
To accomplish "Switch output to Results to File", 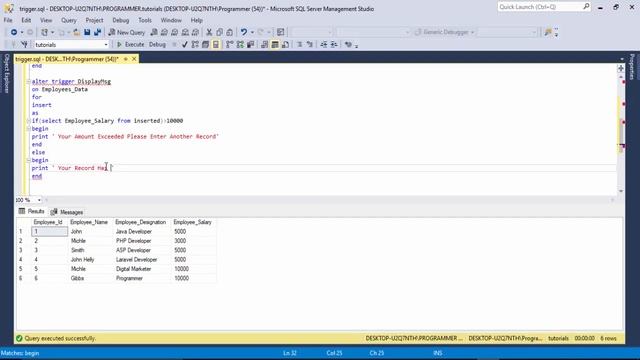I will click(x=285, y=44).
